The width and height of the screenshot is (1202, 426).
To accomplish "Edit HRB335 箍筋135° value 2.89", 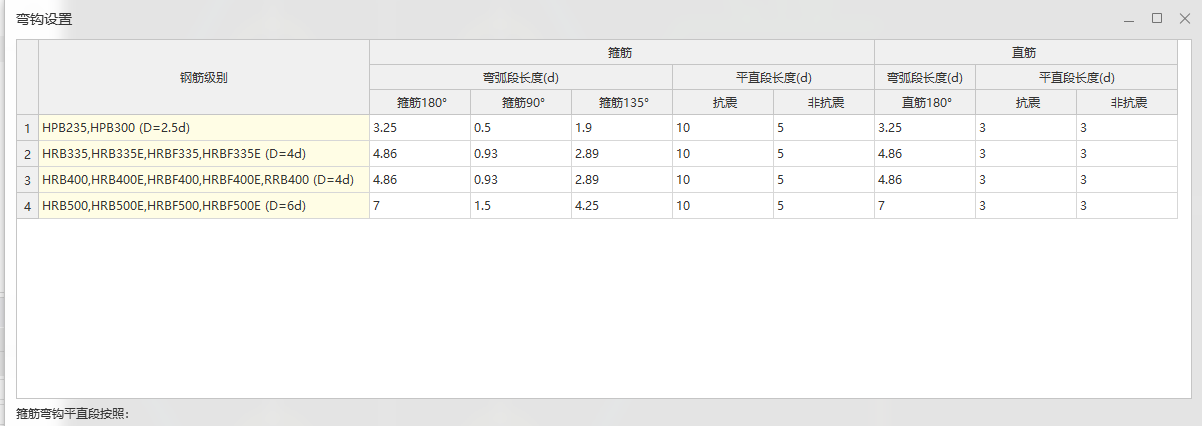I will tap(622, 154).
